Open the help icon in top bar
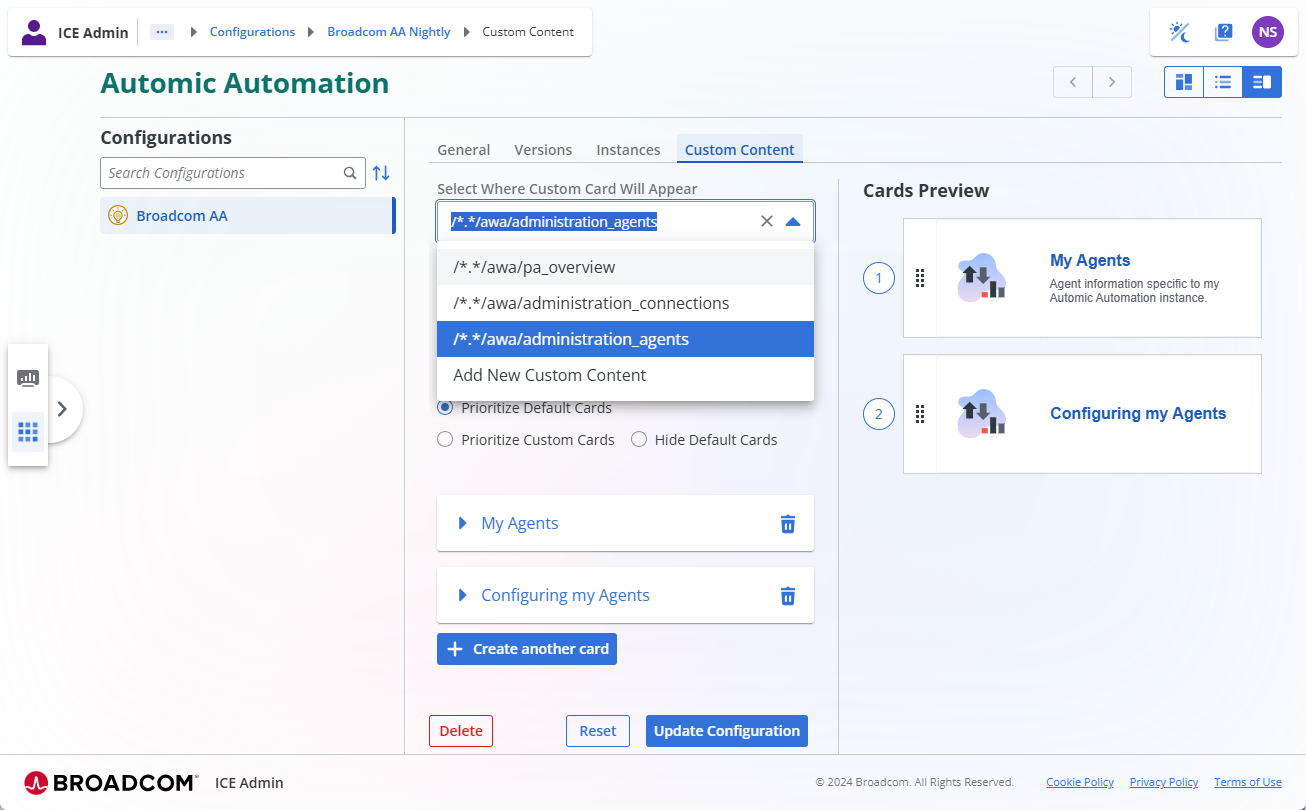 click(1223, 32)
